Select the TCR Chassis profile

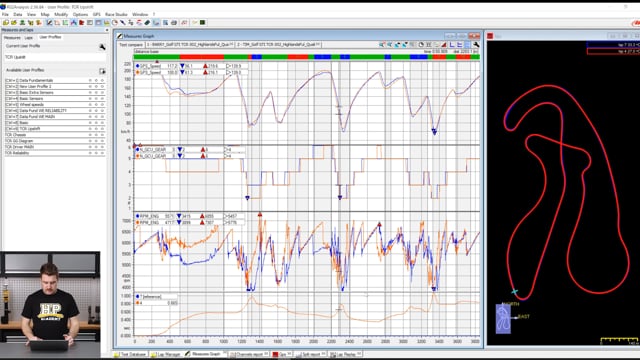pyautogui.click(x=54, y=135)
